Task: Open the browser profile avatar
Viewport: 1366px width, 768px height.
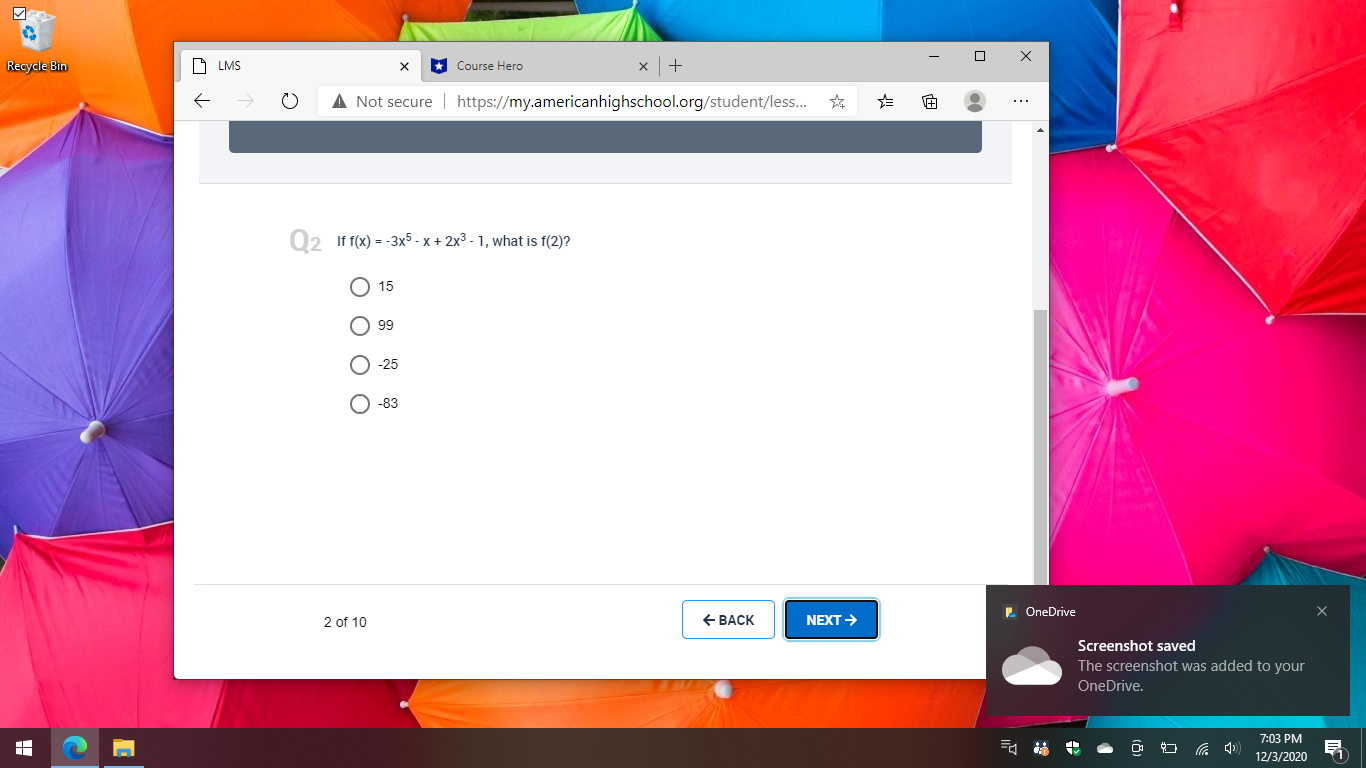Action: pyautogui.click(x=974, y=101)
